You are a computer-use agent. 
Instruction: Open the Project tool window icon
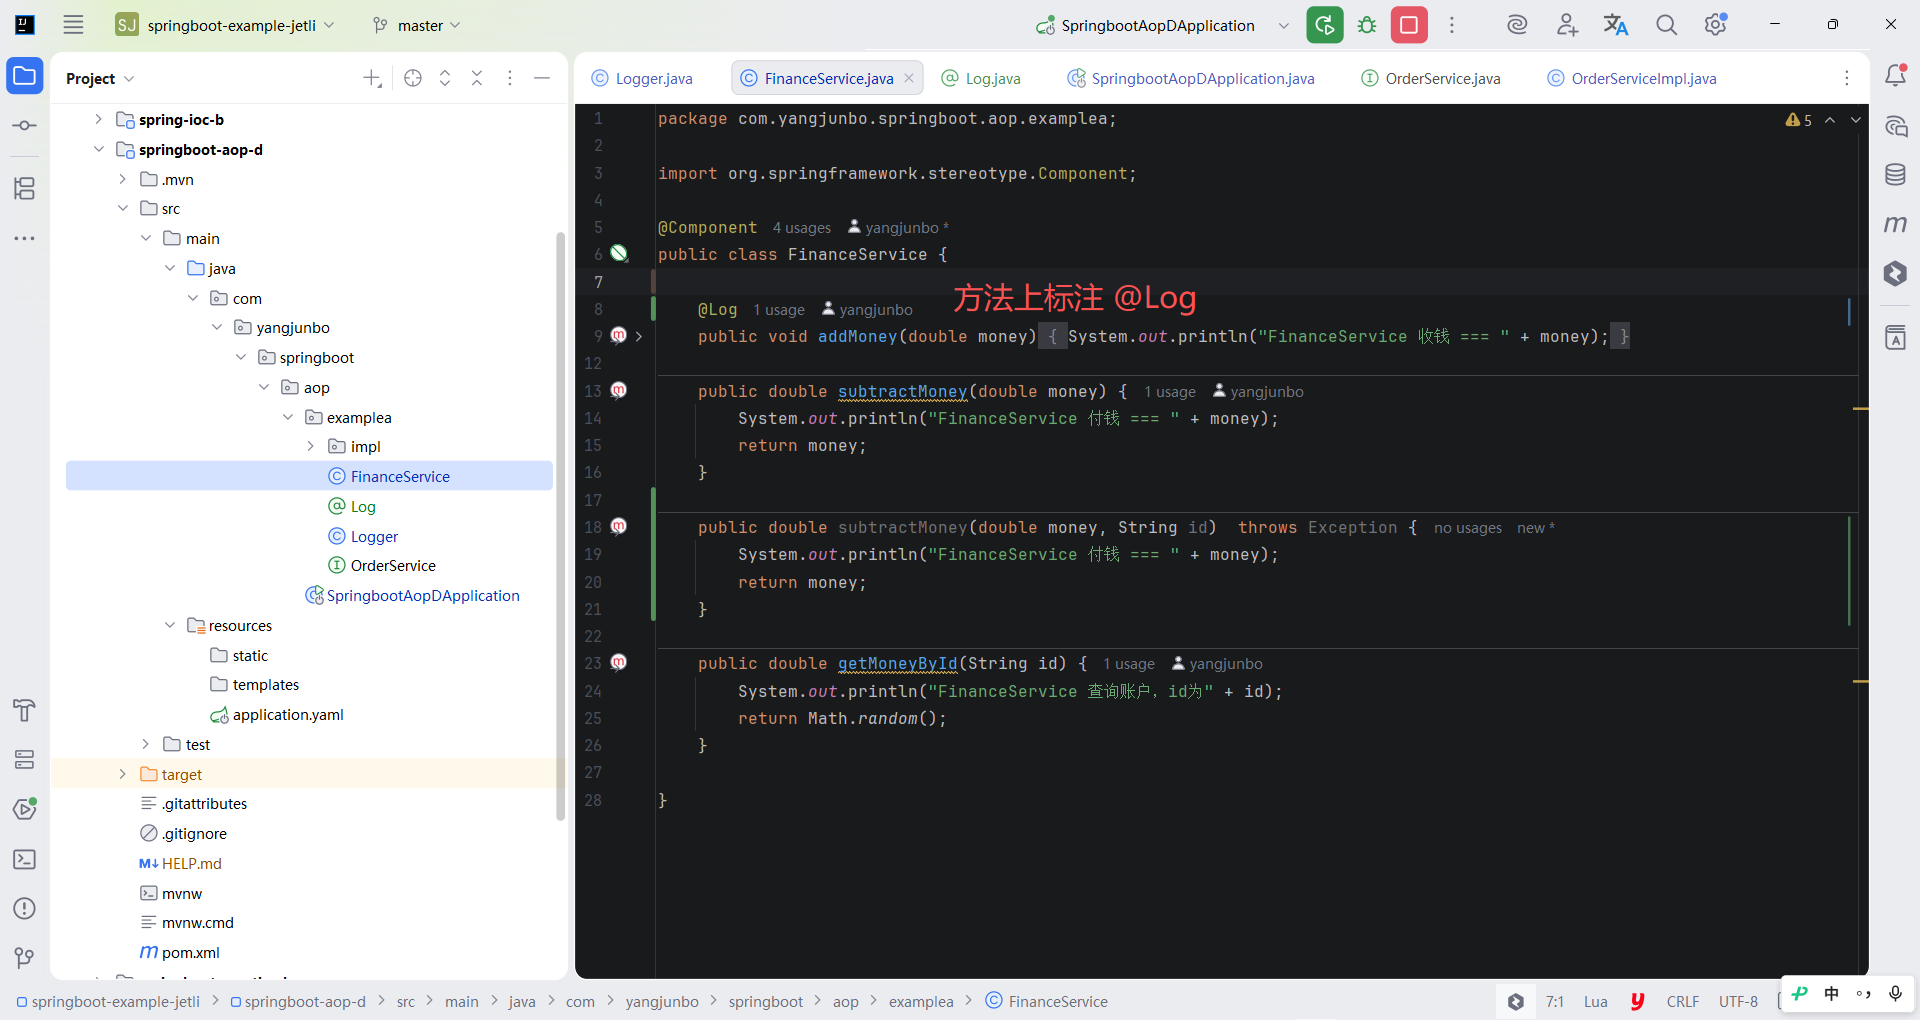25,76
